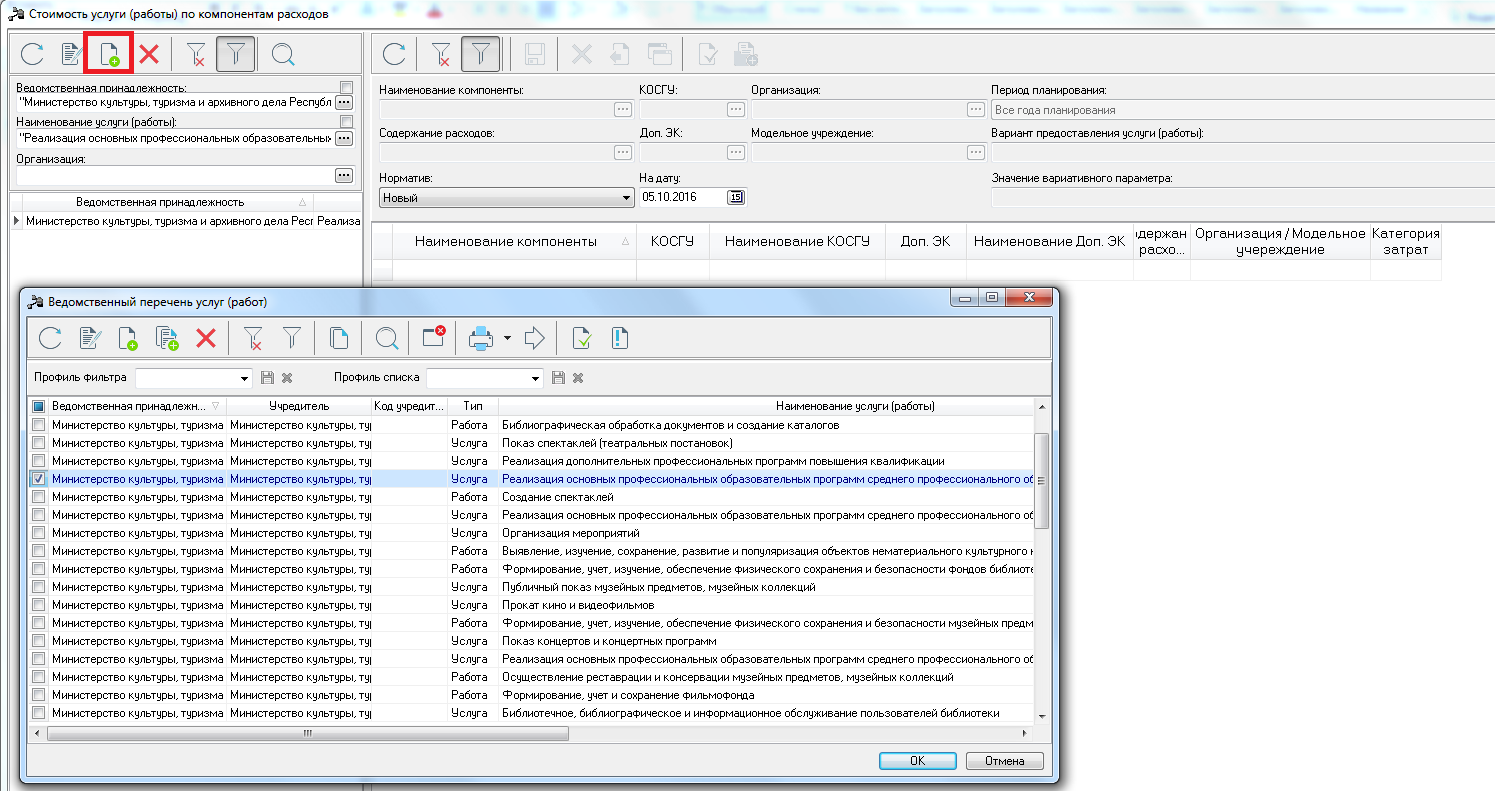Toggle the select-all checkbox in dialog table header
This screenshot has width=1495, height=791.
click(x=38, y=407)
